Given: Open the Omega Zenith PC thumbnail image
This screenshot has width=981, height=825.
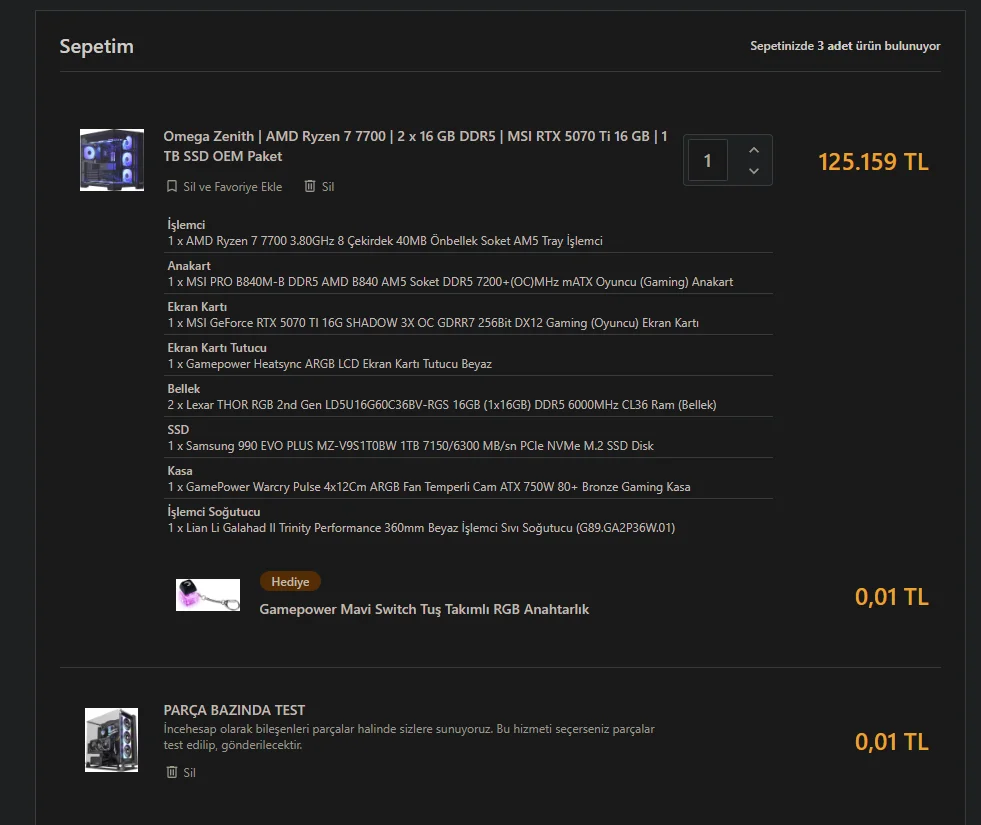Looking at the screenshot, I should [112, 160].
